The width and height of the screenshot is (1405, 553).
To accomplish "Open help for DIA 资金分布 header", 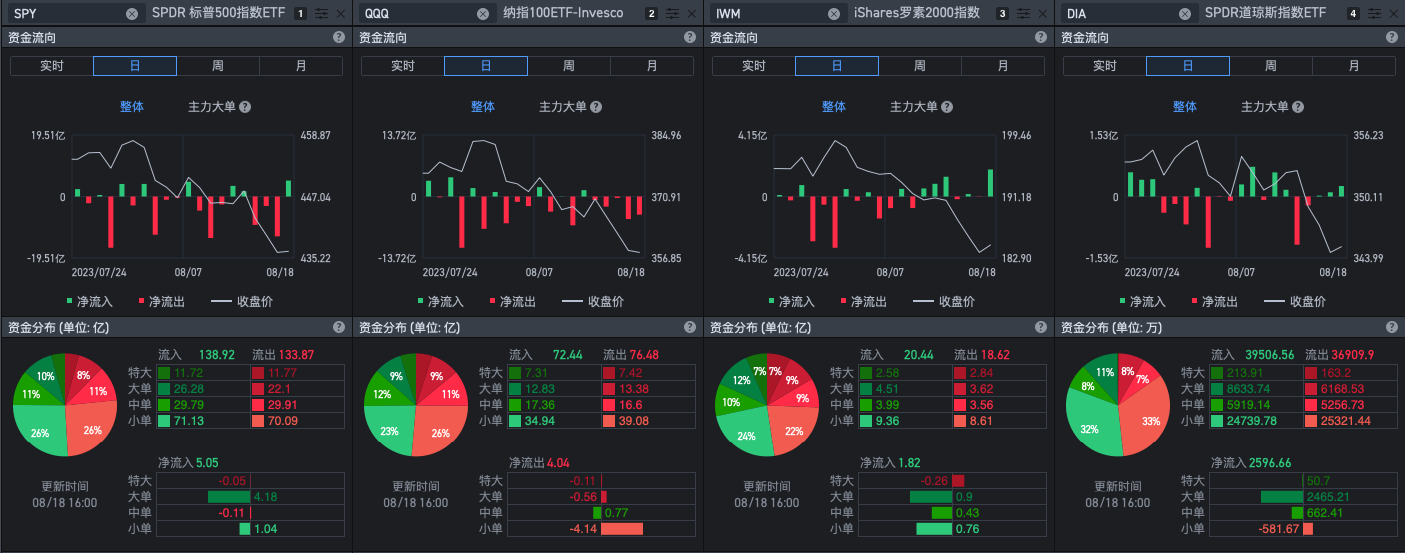I will point(1391,327).
